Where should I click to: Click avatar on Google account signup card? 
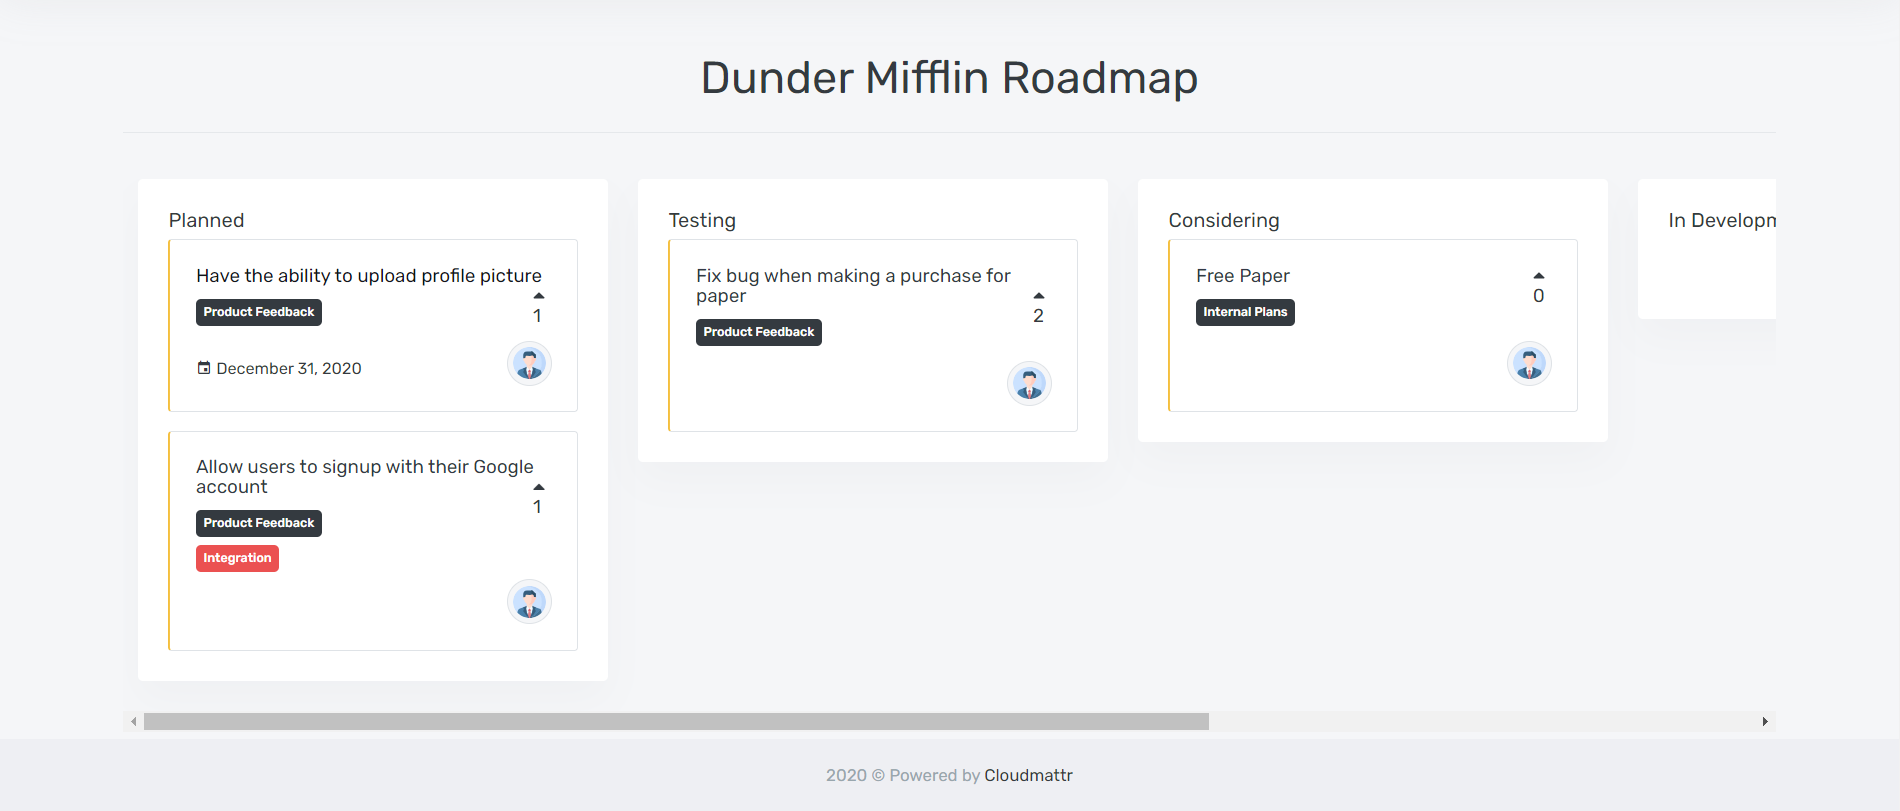529,602
